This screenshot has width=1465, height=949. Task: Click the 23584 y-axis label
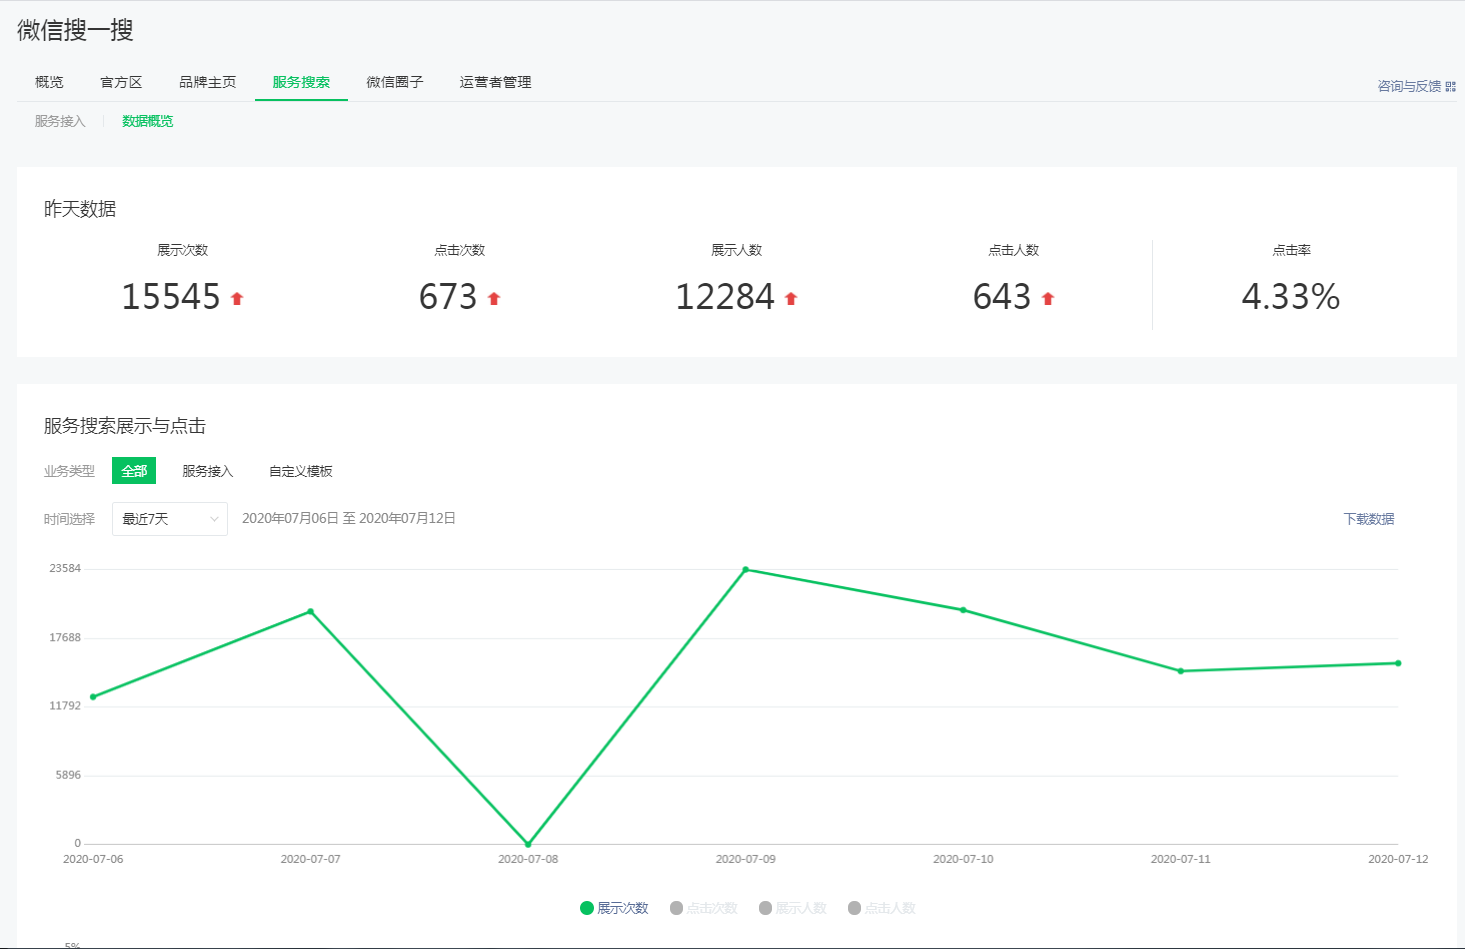pos(65,568)
